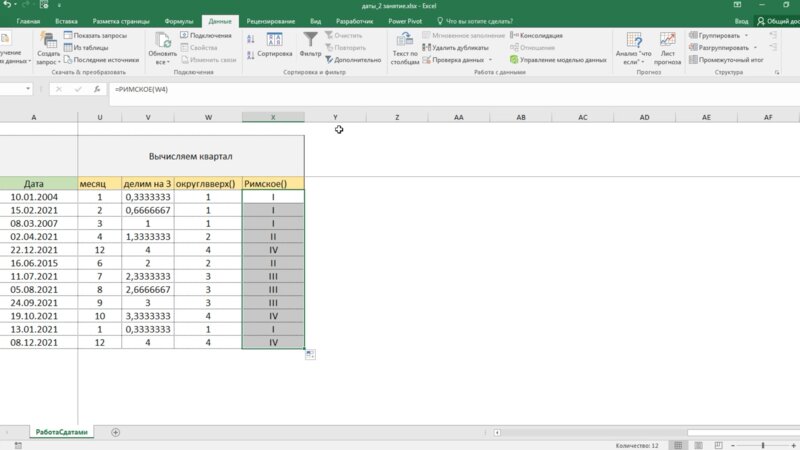This screenshot has width=800, height=450.
Task: Create a Лист прогноза forecast sheet
Action: point(667,48)
